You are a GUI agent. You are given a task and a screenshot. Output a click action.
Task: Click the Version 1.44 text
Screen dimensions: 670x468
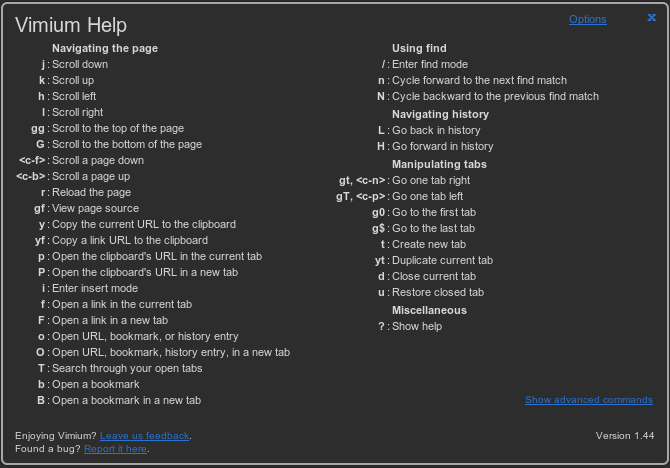pyautogui.click(x=624, y=435)
